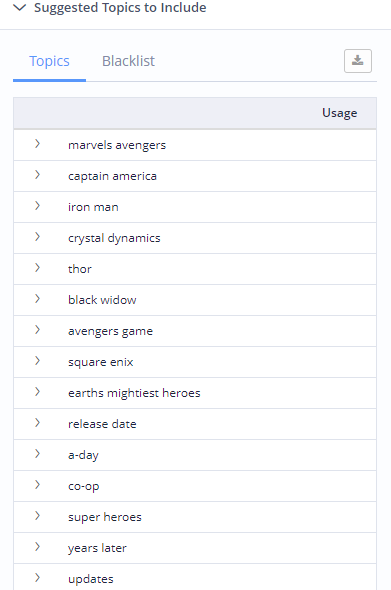Click the years later topic
The image size is (391, 590).
[97, 548]
